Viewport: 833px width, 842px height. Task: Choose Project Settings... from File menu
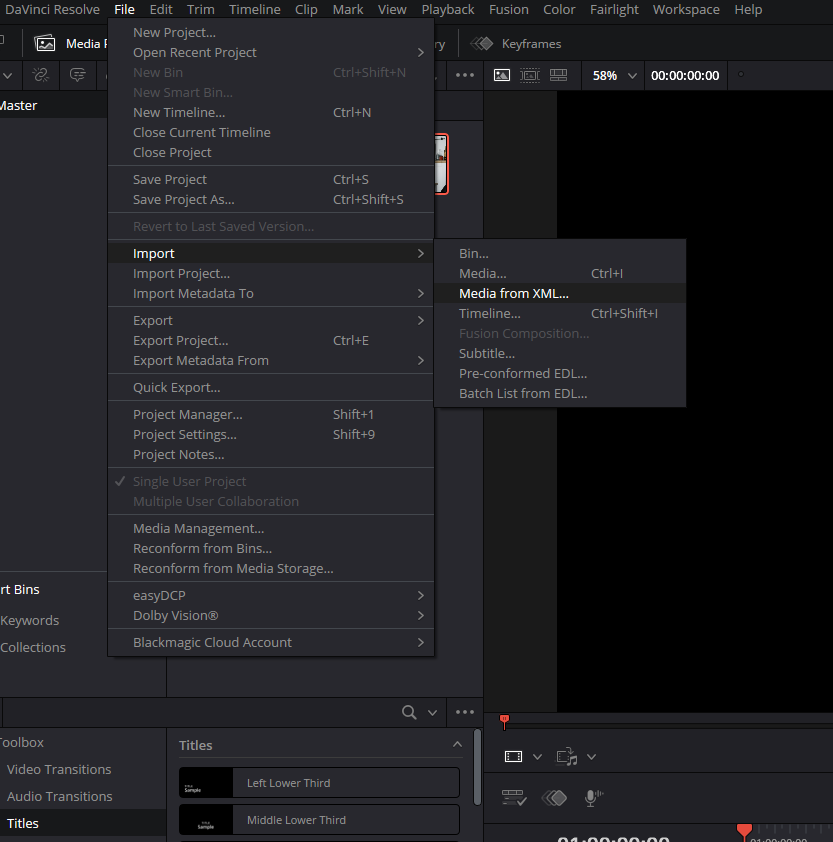185,434
